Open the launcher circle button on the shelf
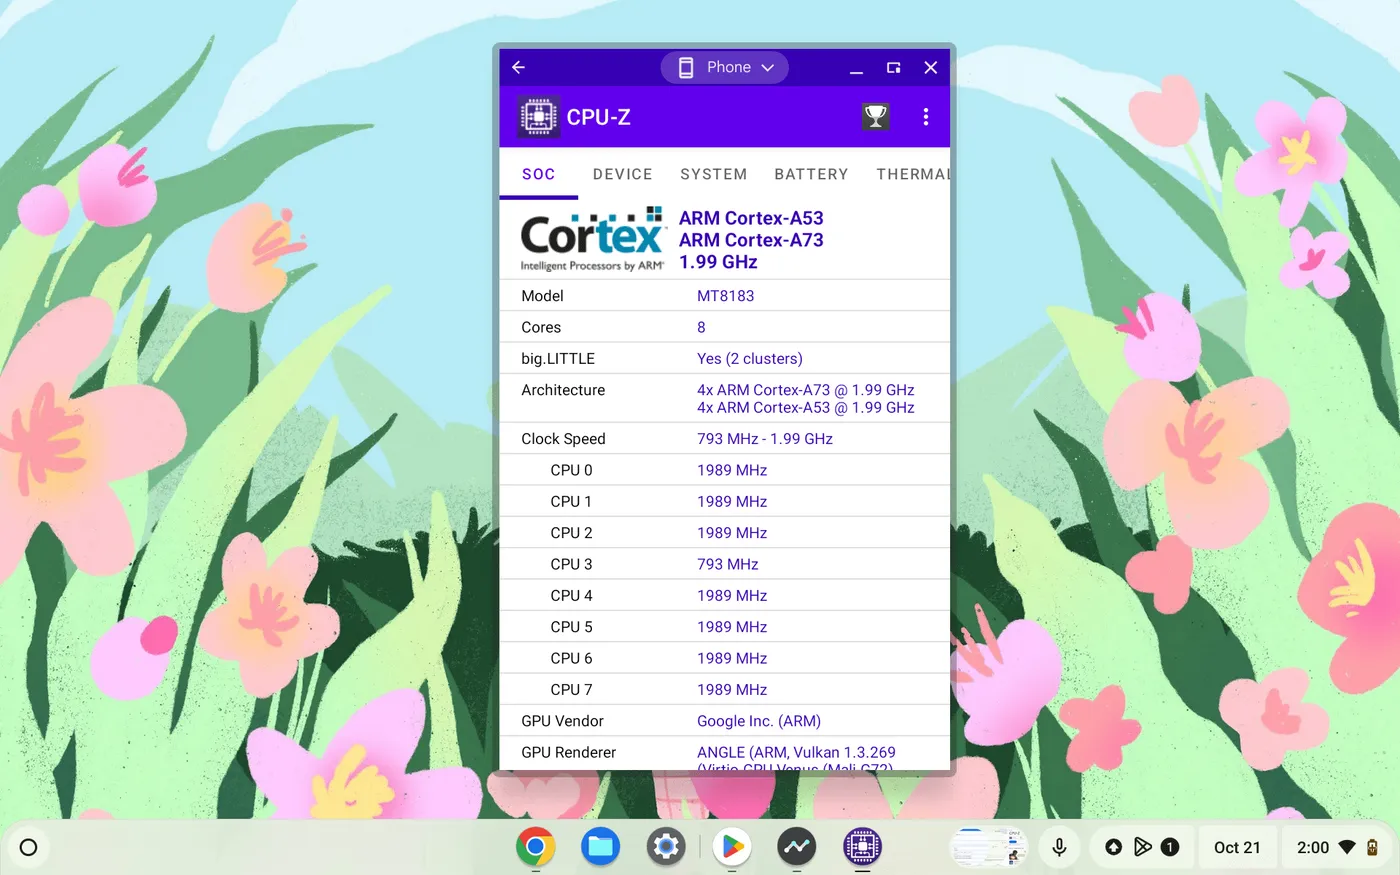The image size is (1400, 875). pyautogui.click(x=29, y=848)
